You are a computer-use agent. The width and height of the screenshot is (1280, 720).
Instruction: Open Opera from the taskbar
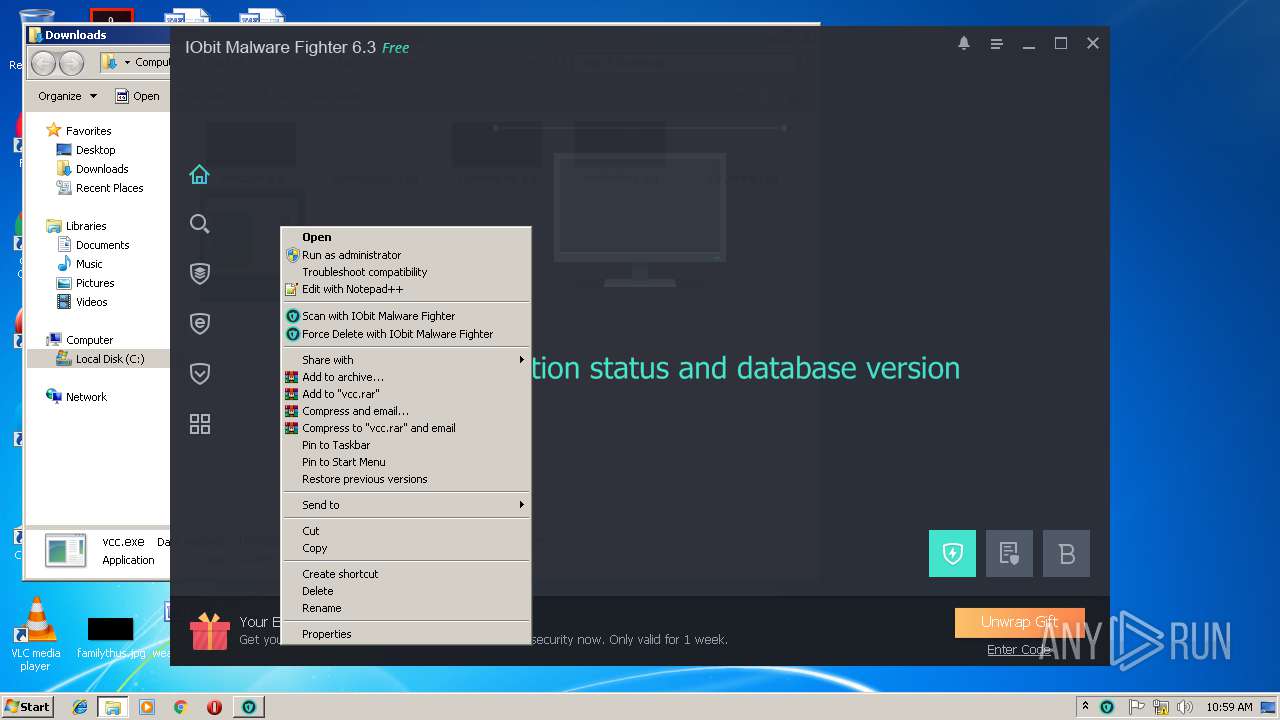click(214, 707)
